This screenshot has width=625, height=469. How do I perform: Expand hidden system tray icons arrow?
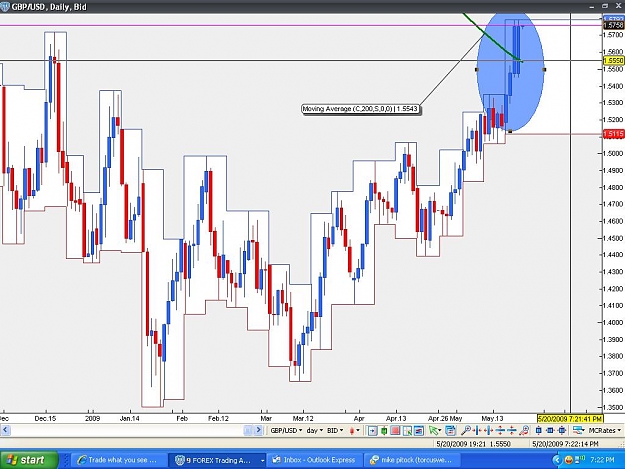pyautogui.click(x=557, y=461)
